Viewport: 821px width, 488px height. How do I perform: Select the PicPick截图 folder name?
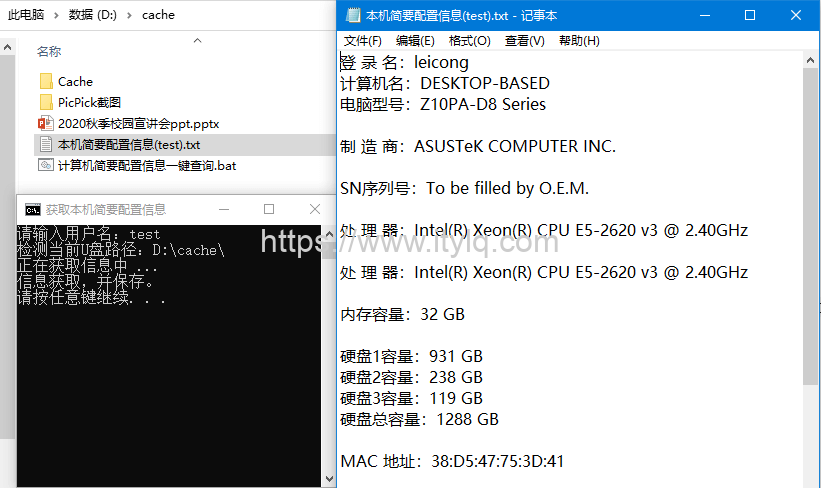pos(90,102)
